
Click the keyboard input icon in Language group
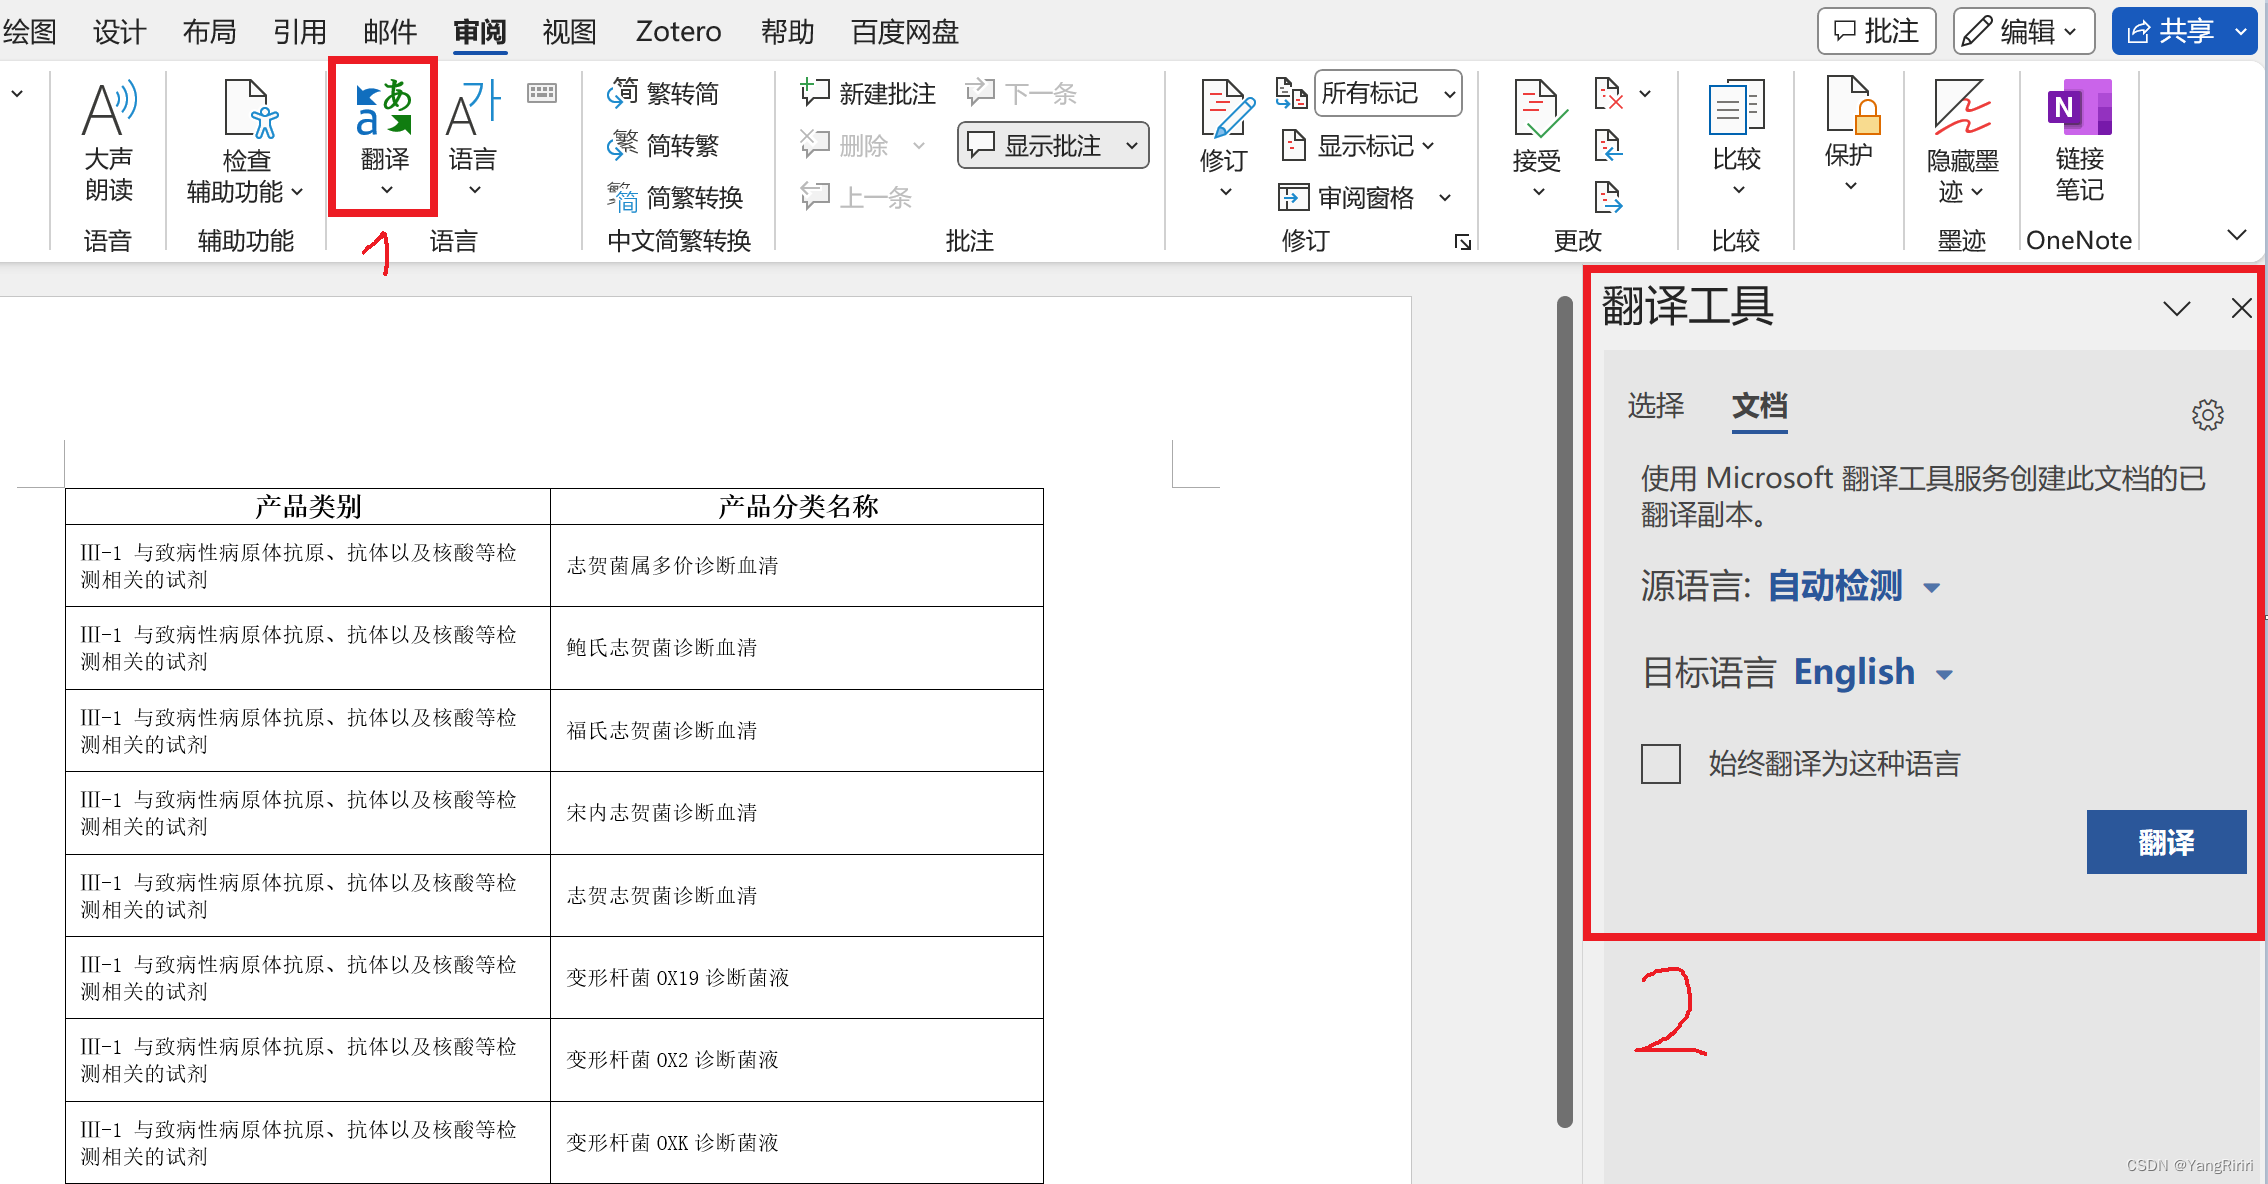[x=542, y=93]
